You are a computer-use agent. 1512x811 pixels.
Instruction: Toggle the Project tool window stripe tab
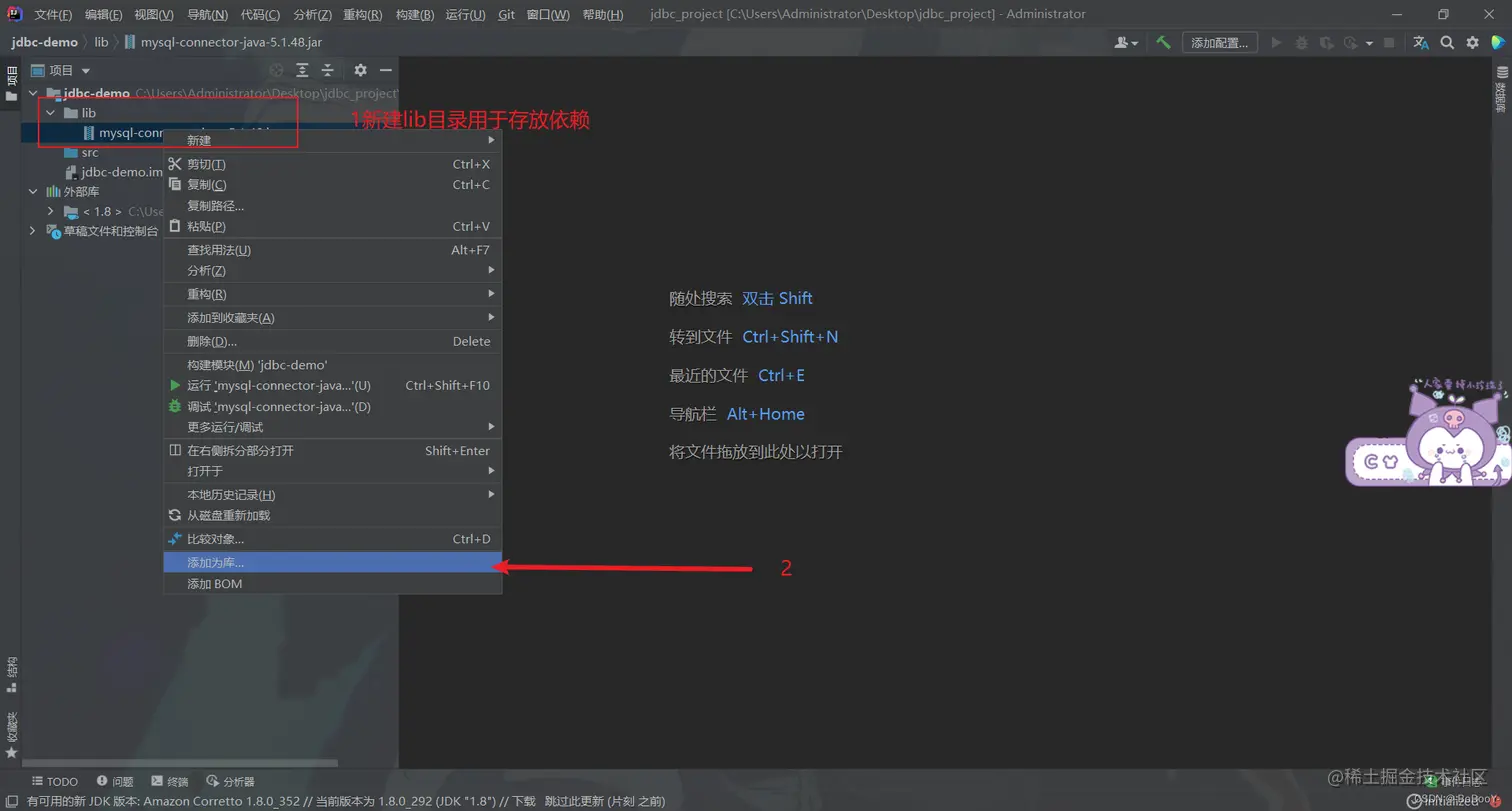click(11, 83)
